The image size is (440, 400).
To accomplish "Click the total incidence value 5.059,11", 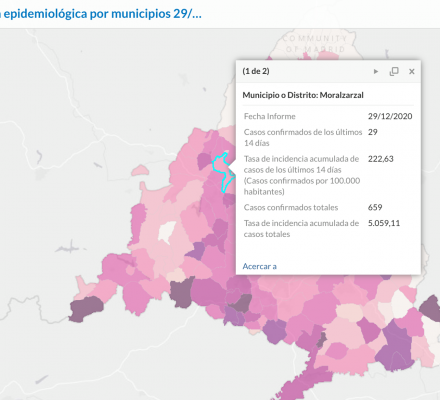I will tap(384, 223).
